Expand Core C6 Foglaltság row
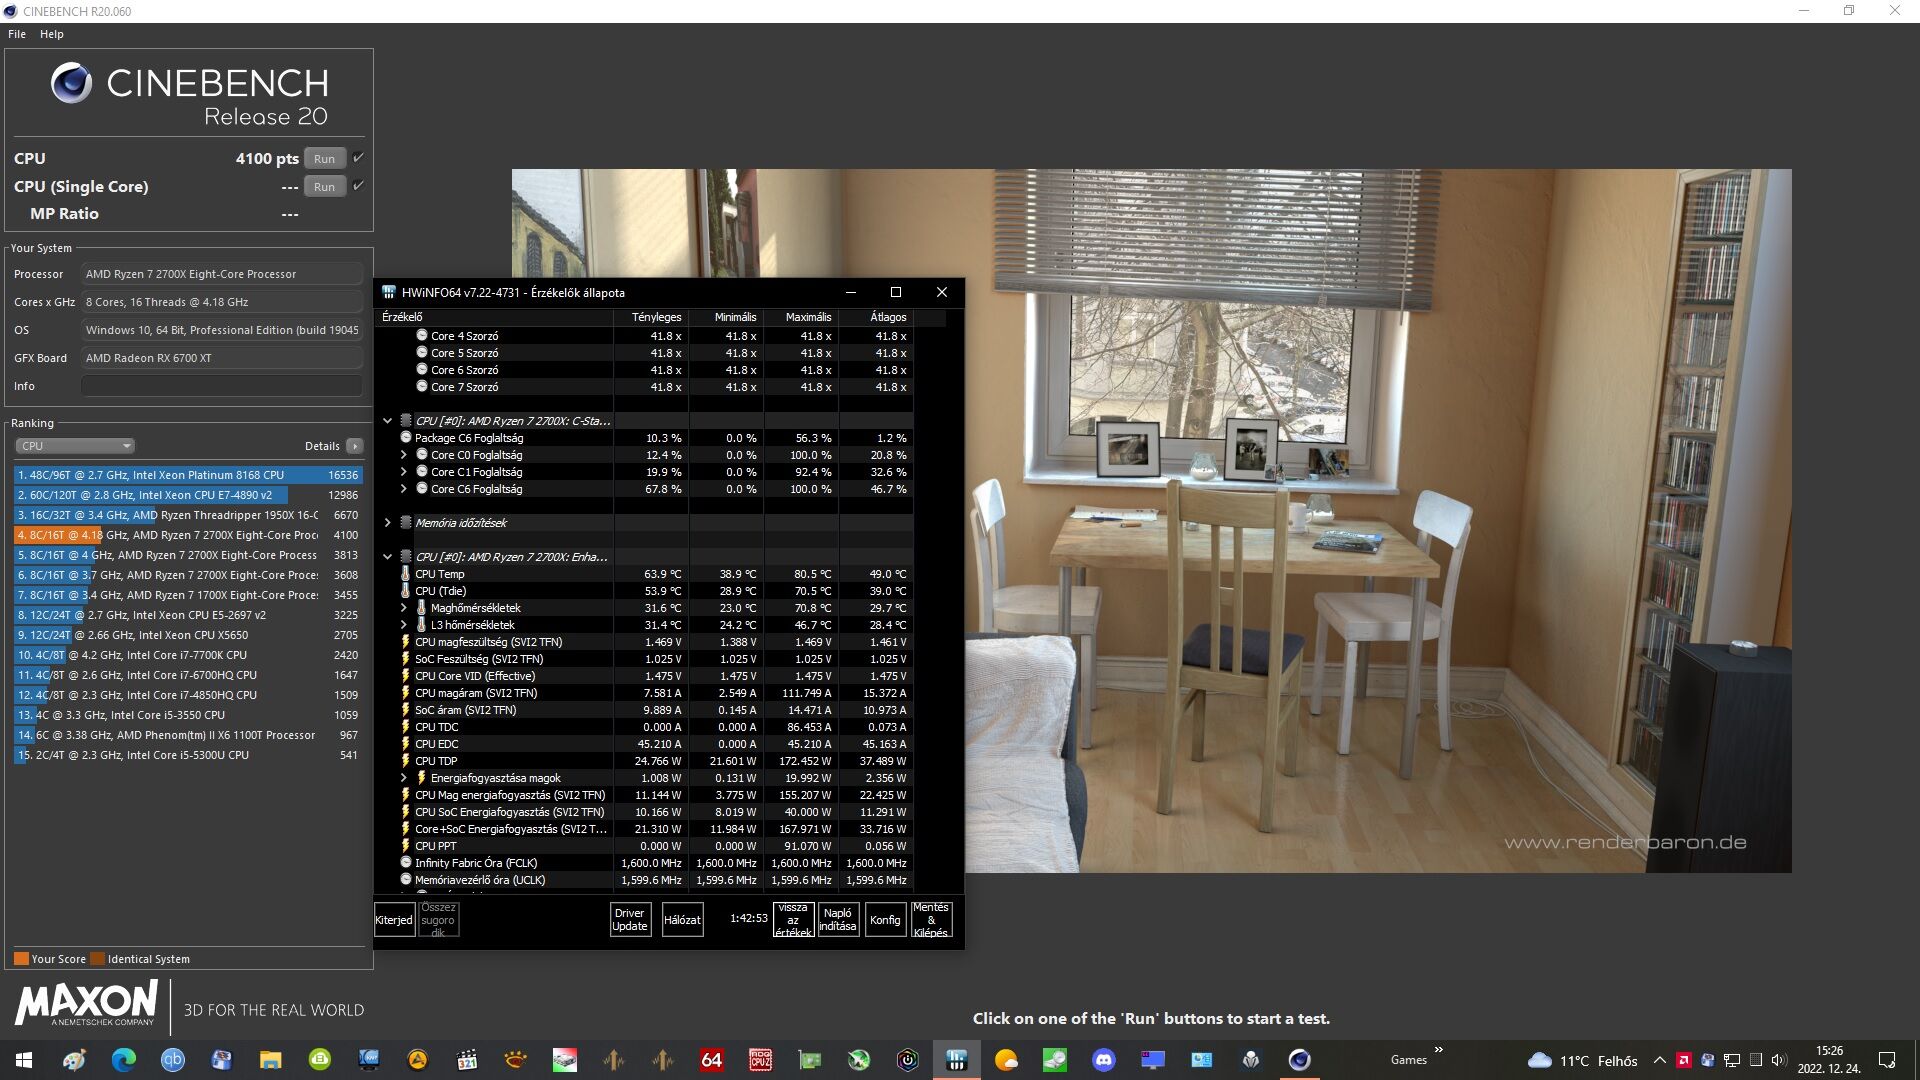 coord(404,489)
